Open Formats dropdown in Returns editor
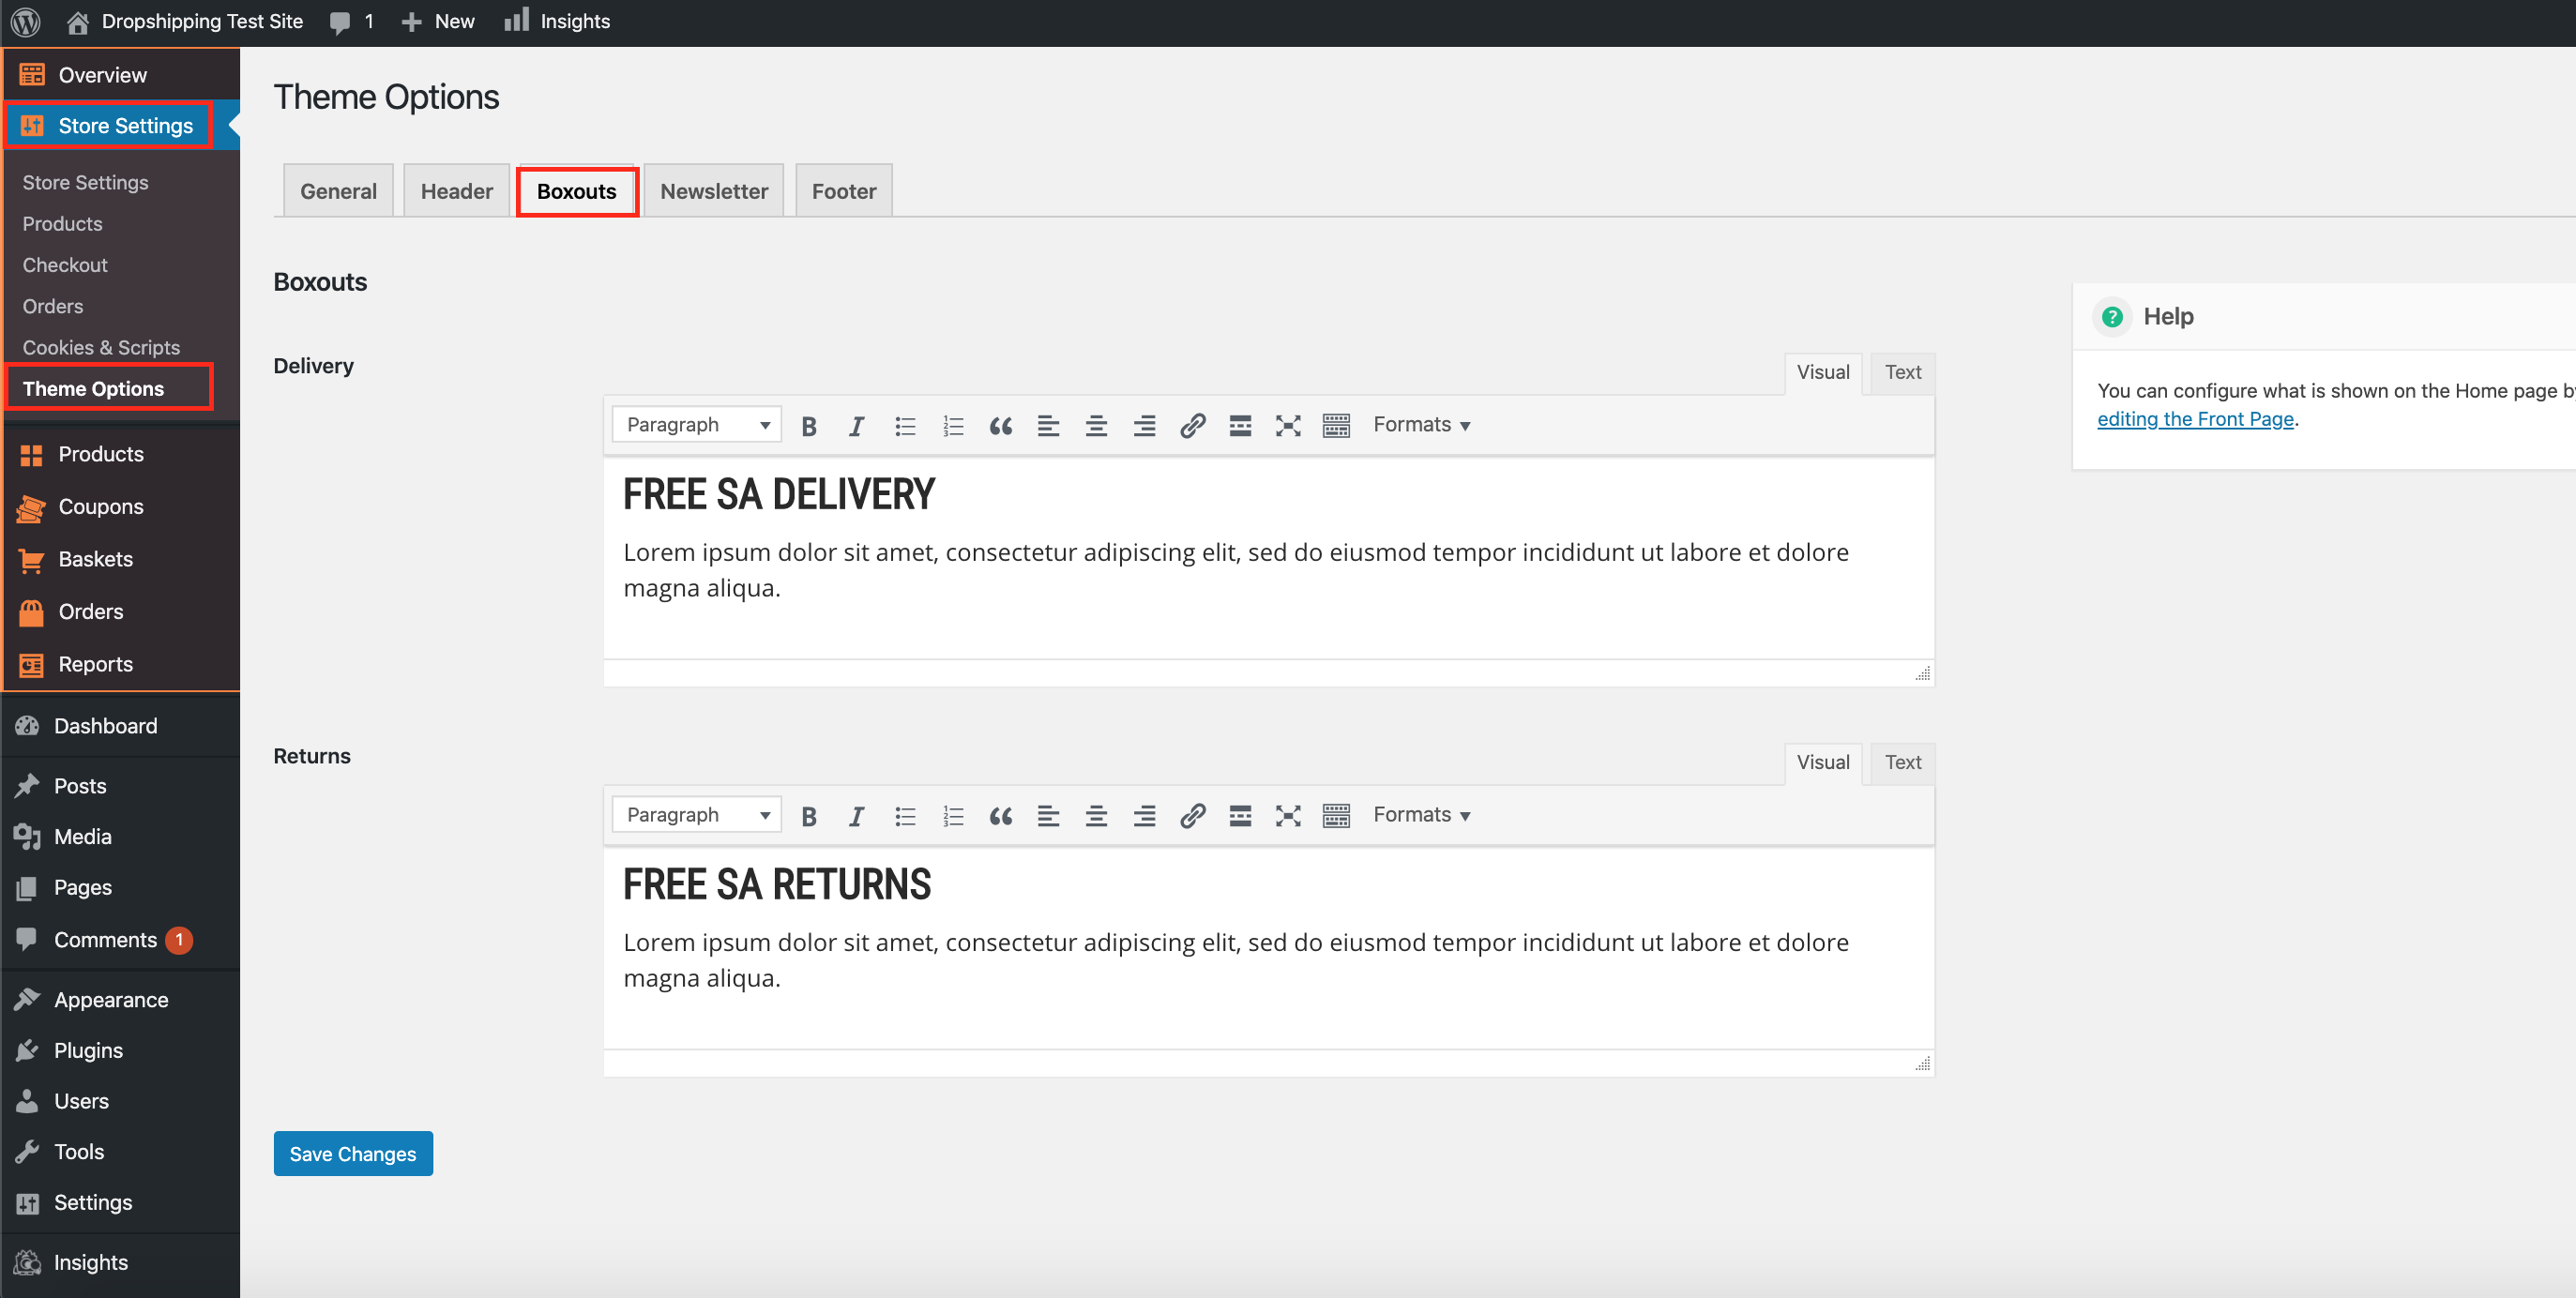This screenshot has height=1298, width=2576. pyautogui.click(x=1421, y=815)
